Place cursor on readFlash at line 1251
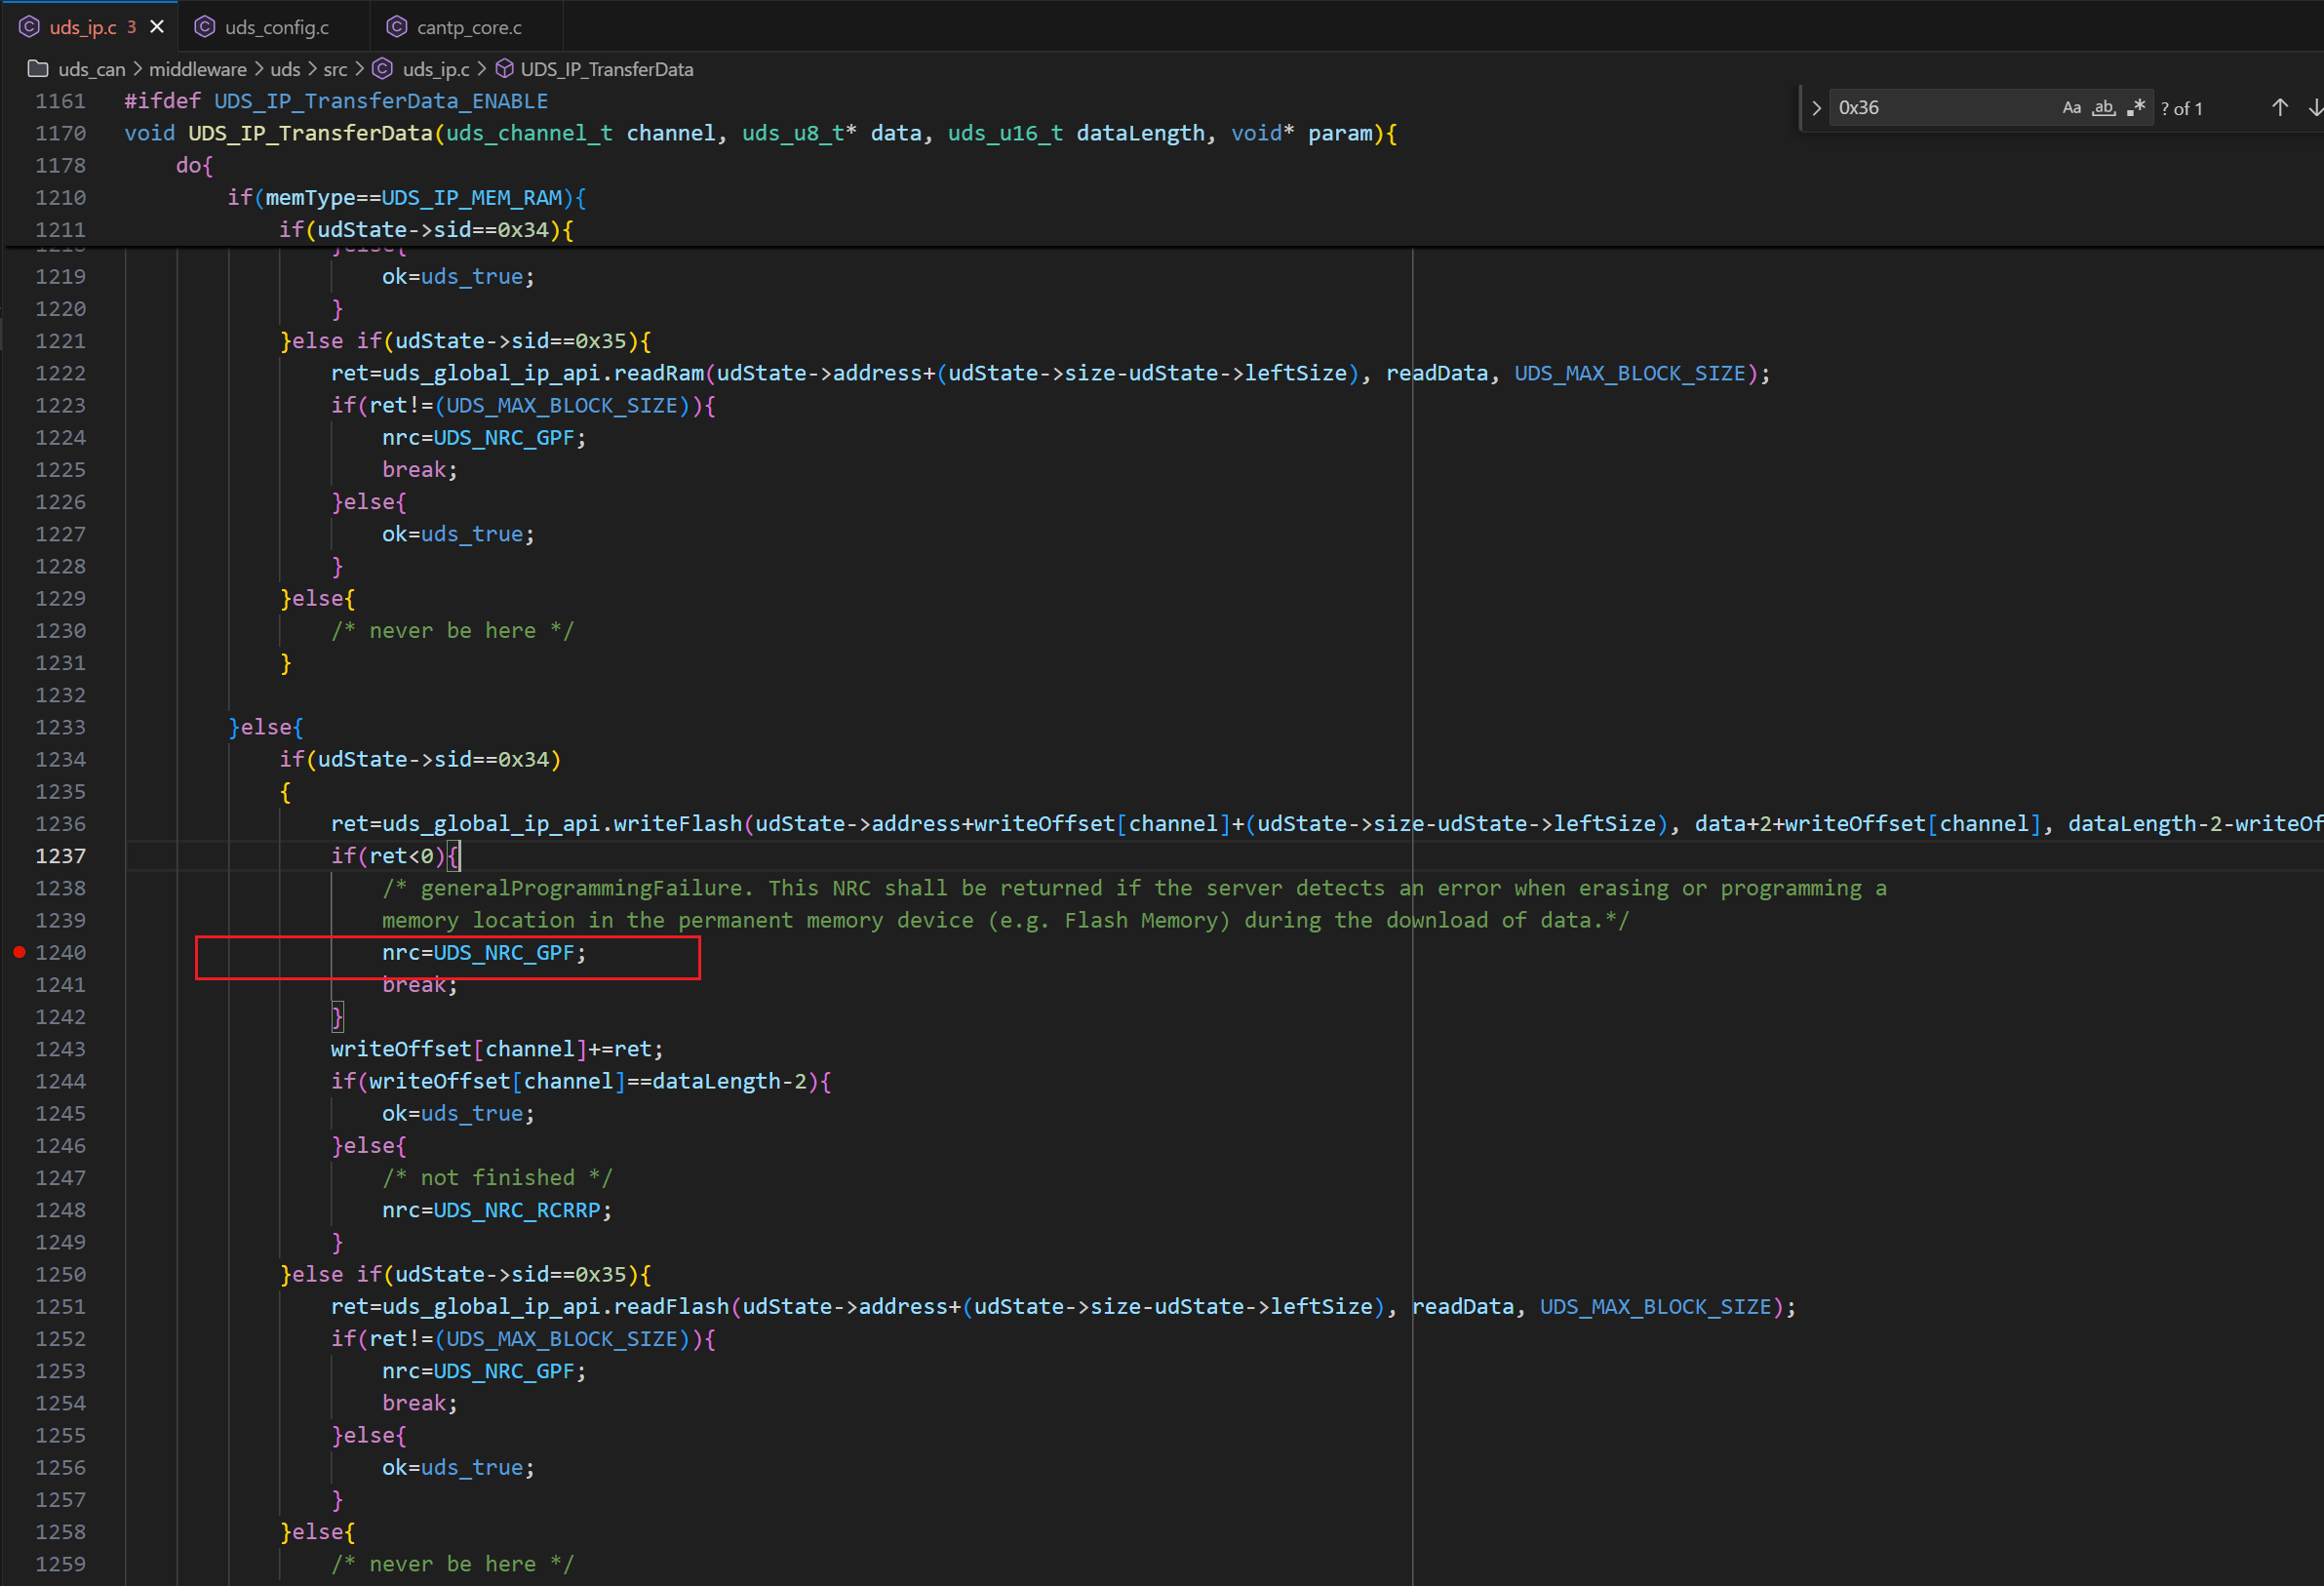2324x1586 pixels. [672, 1306]
